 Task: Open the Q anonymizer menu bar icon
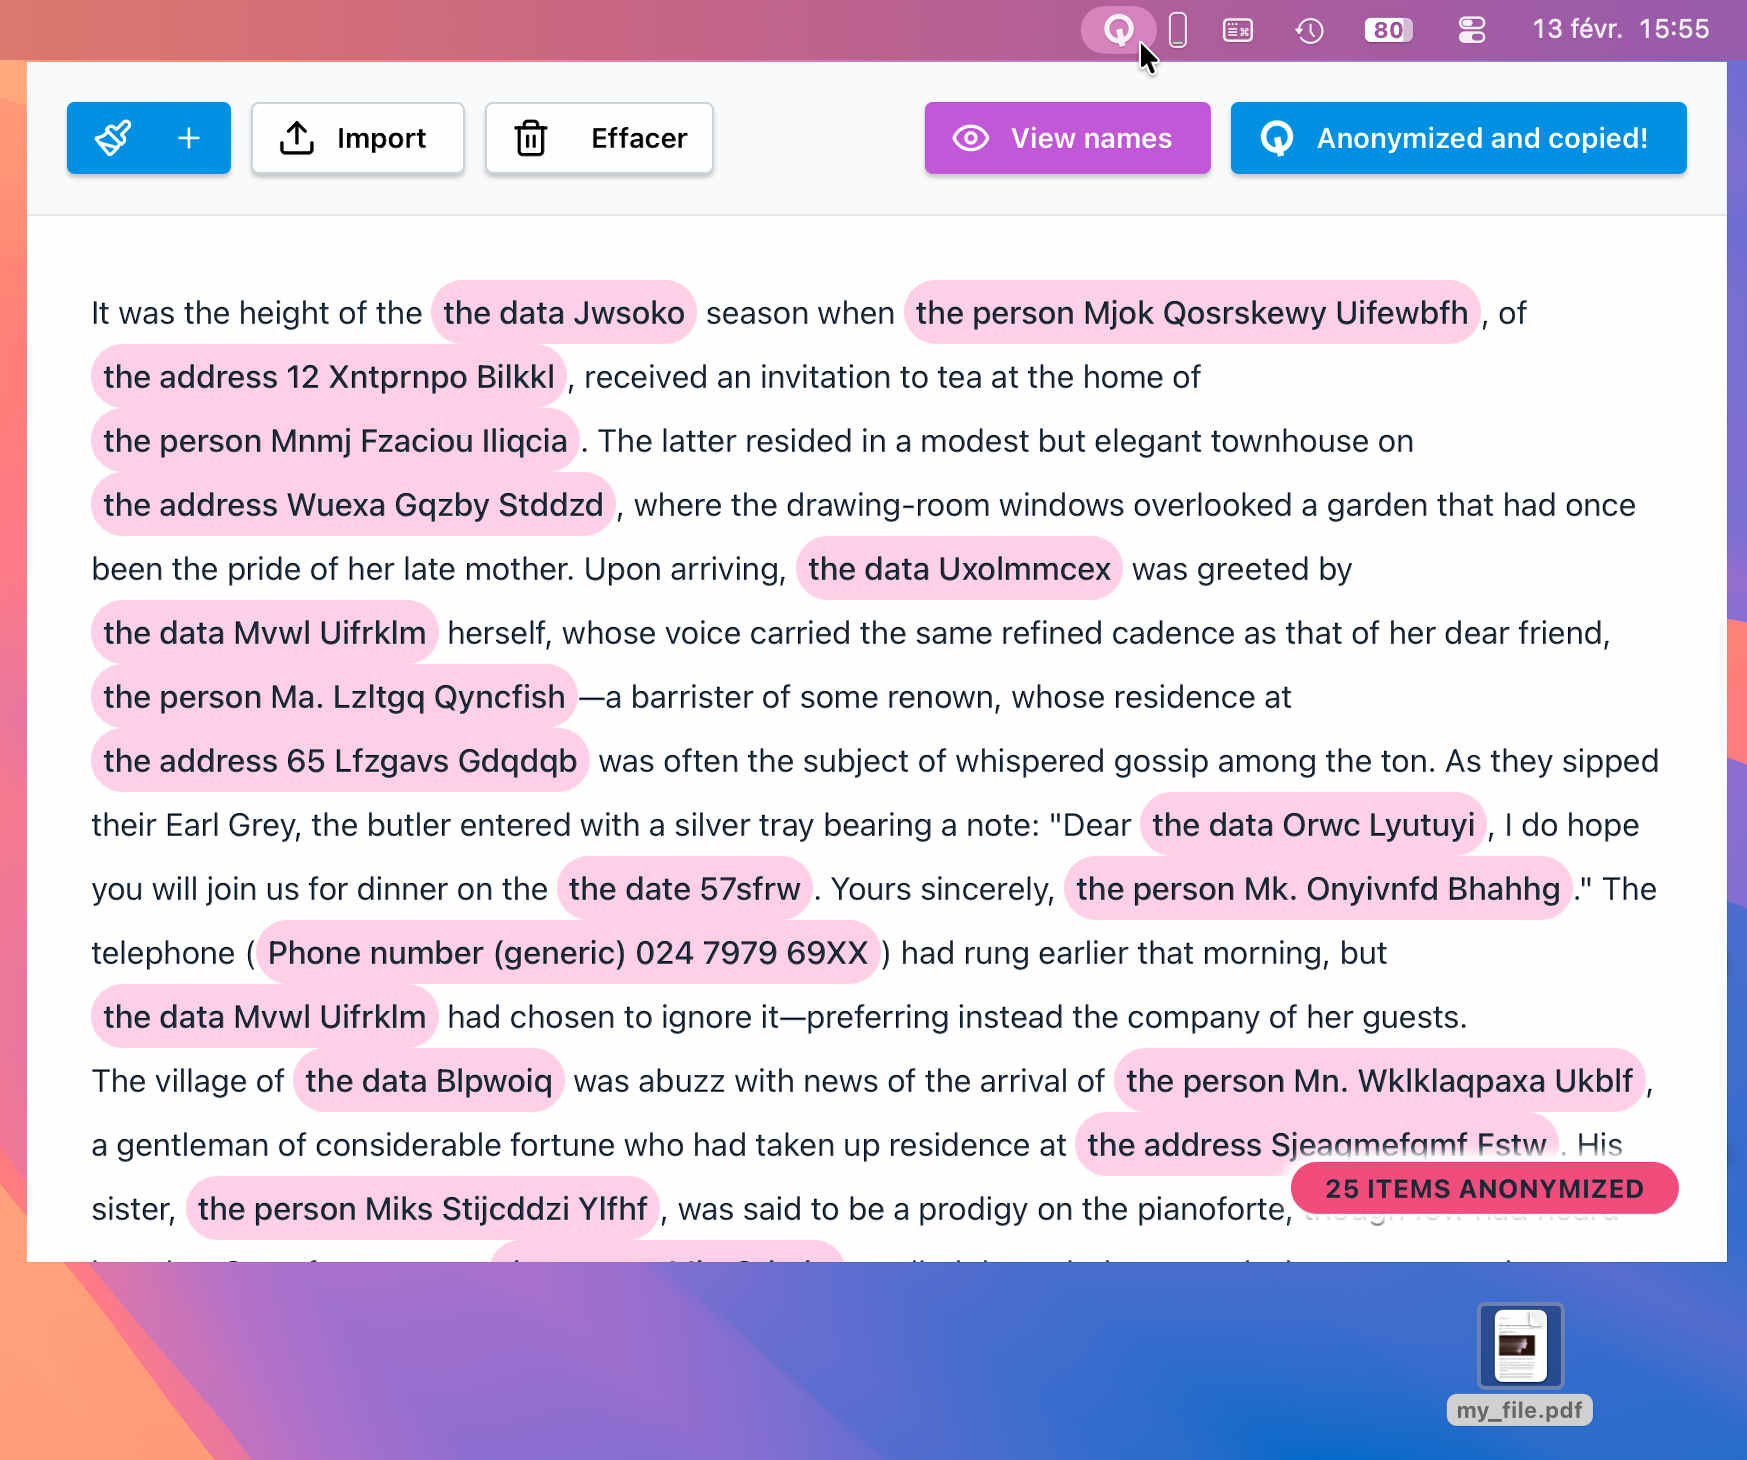(1119, 30)
